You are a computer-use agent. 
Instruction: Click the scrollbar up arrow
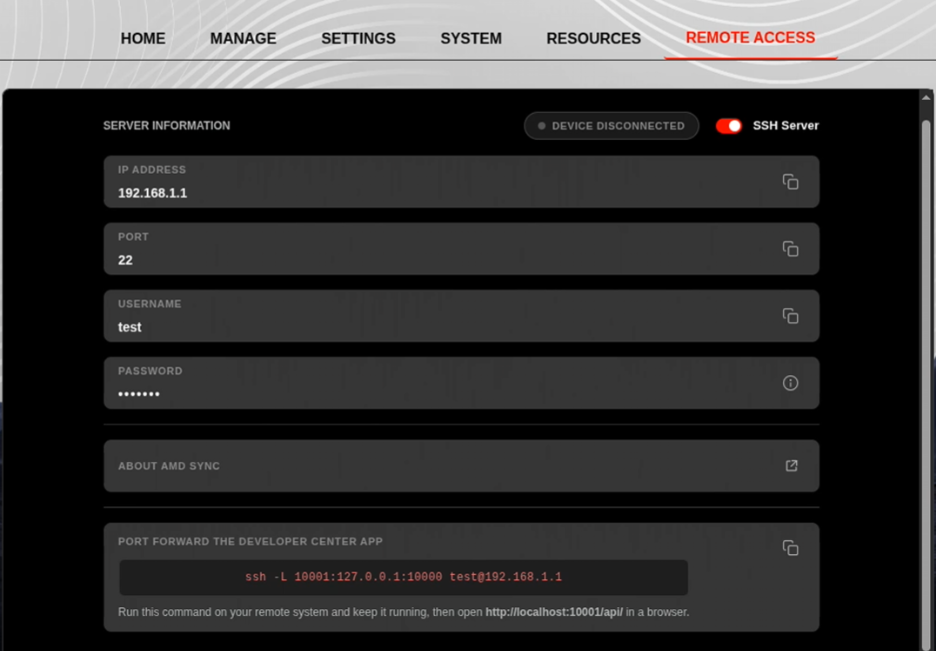click(926, 98)
